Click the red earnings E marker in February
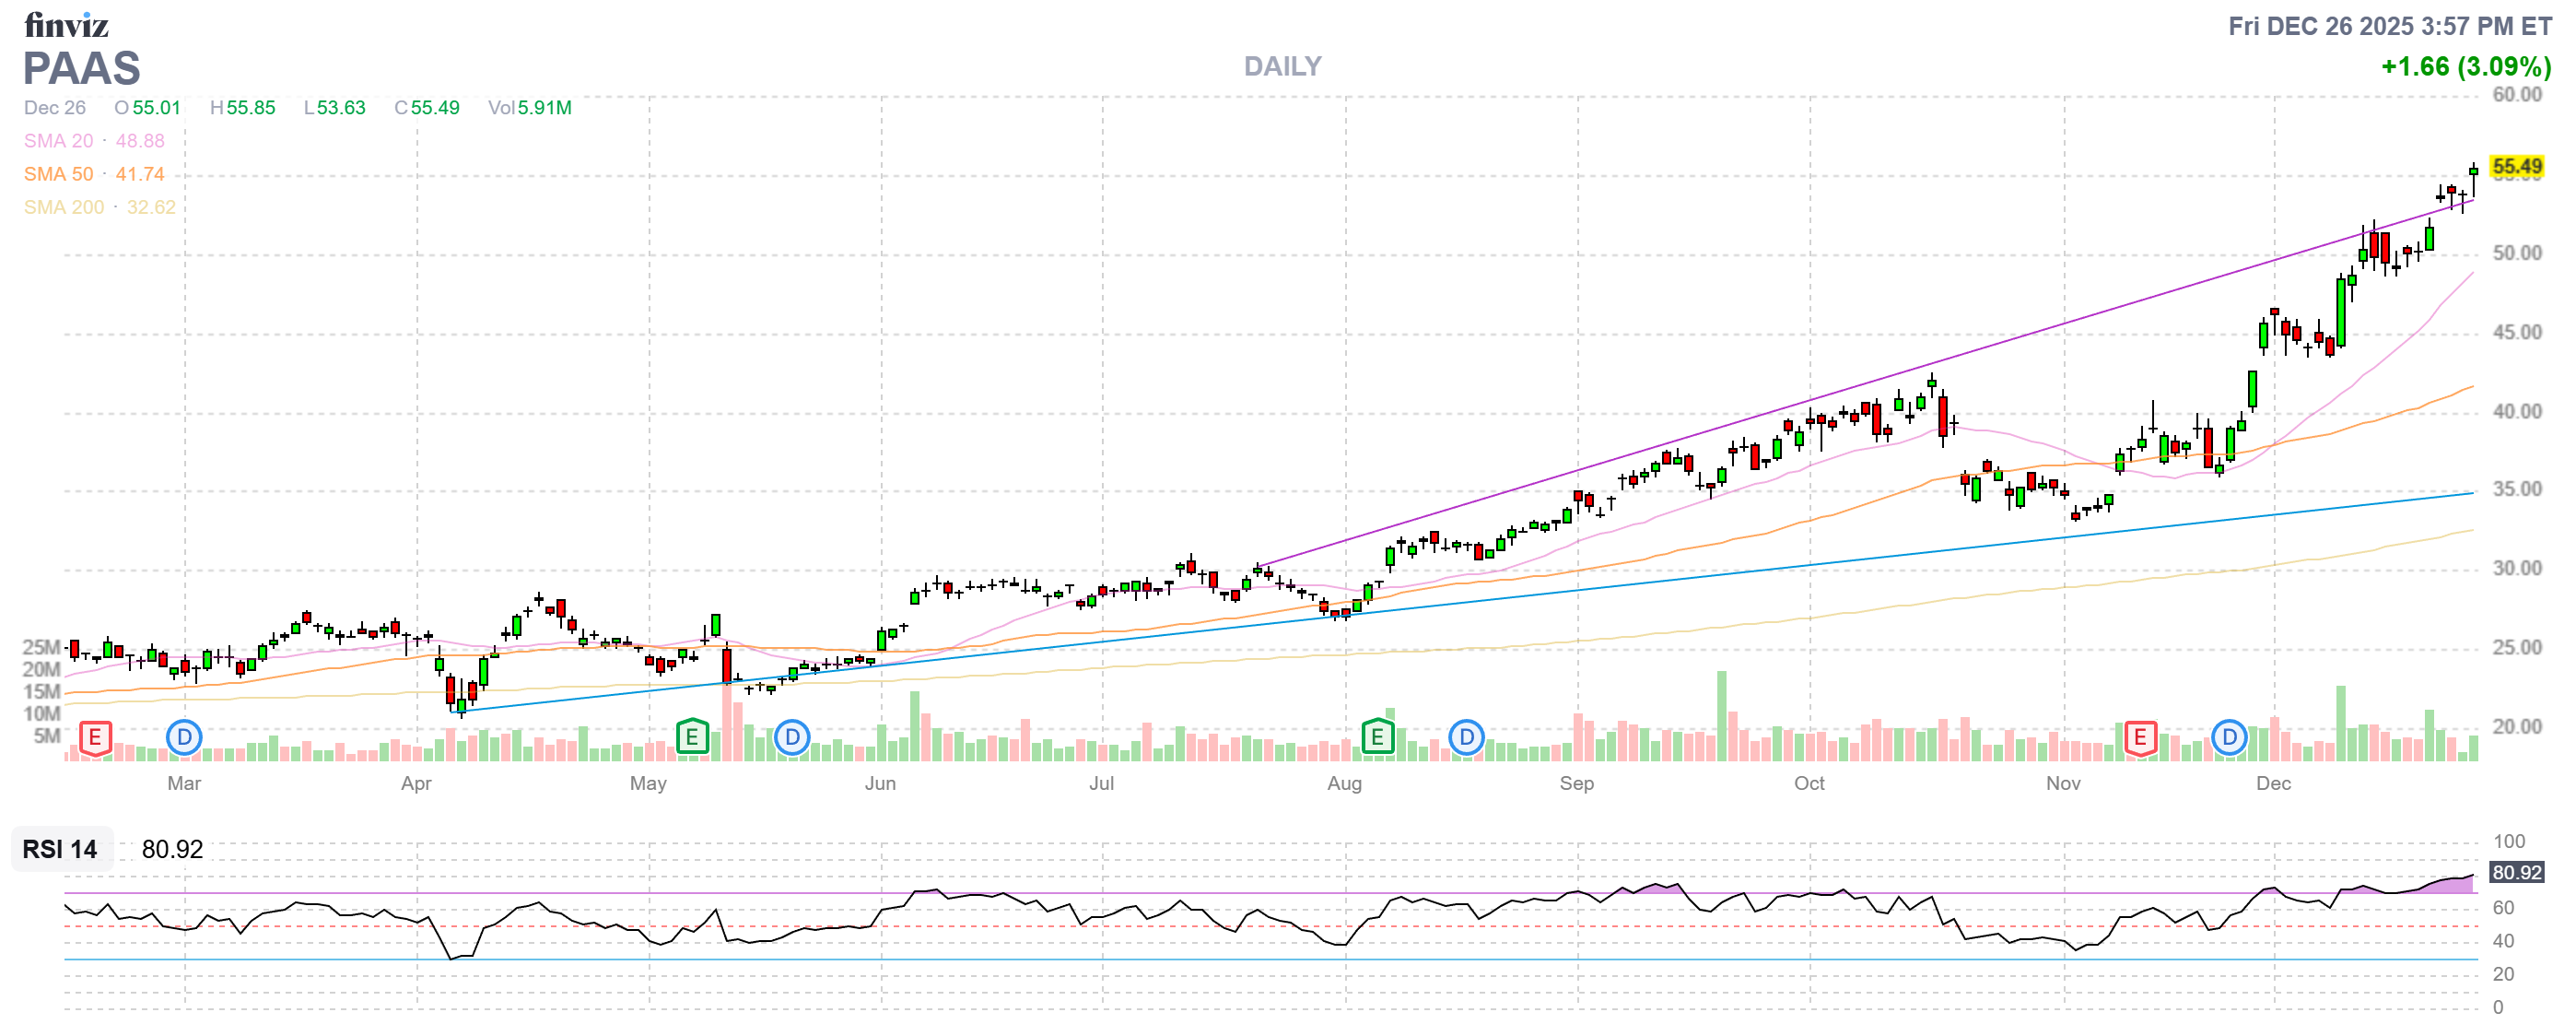This screenshot has width=2576, height=1036. point(95,739)
